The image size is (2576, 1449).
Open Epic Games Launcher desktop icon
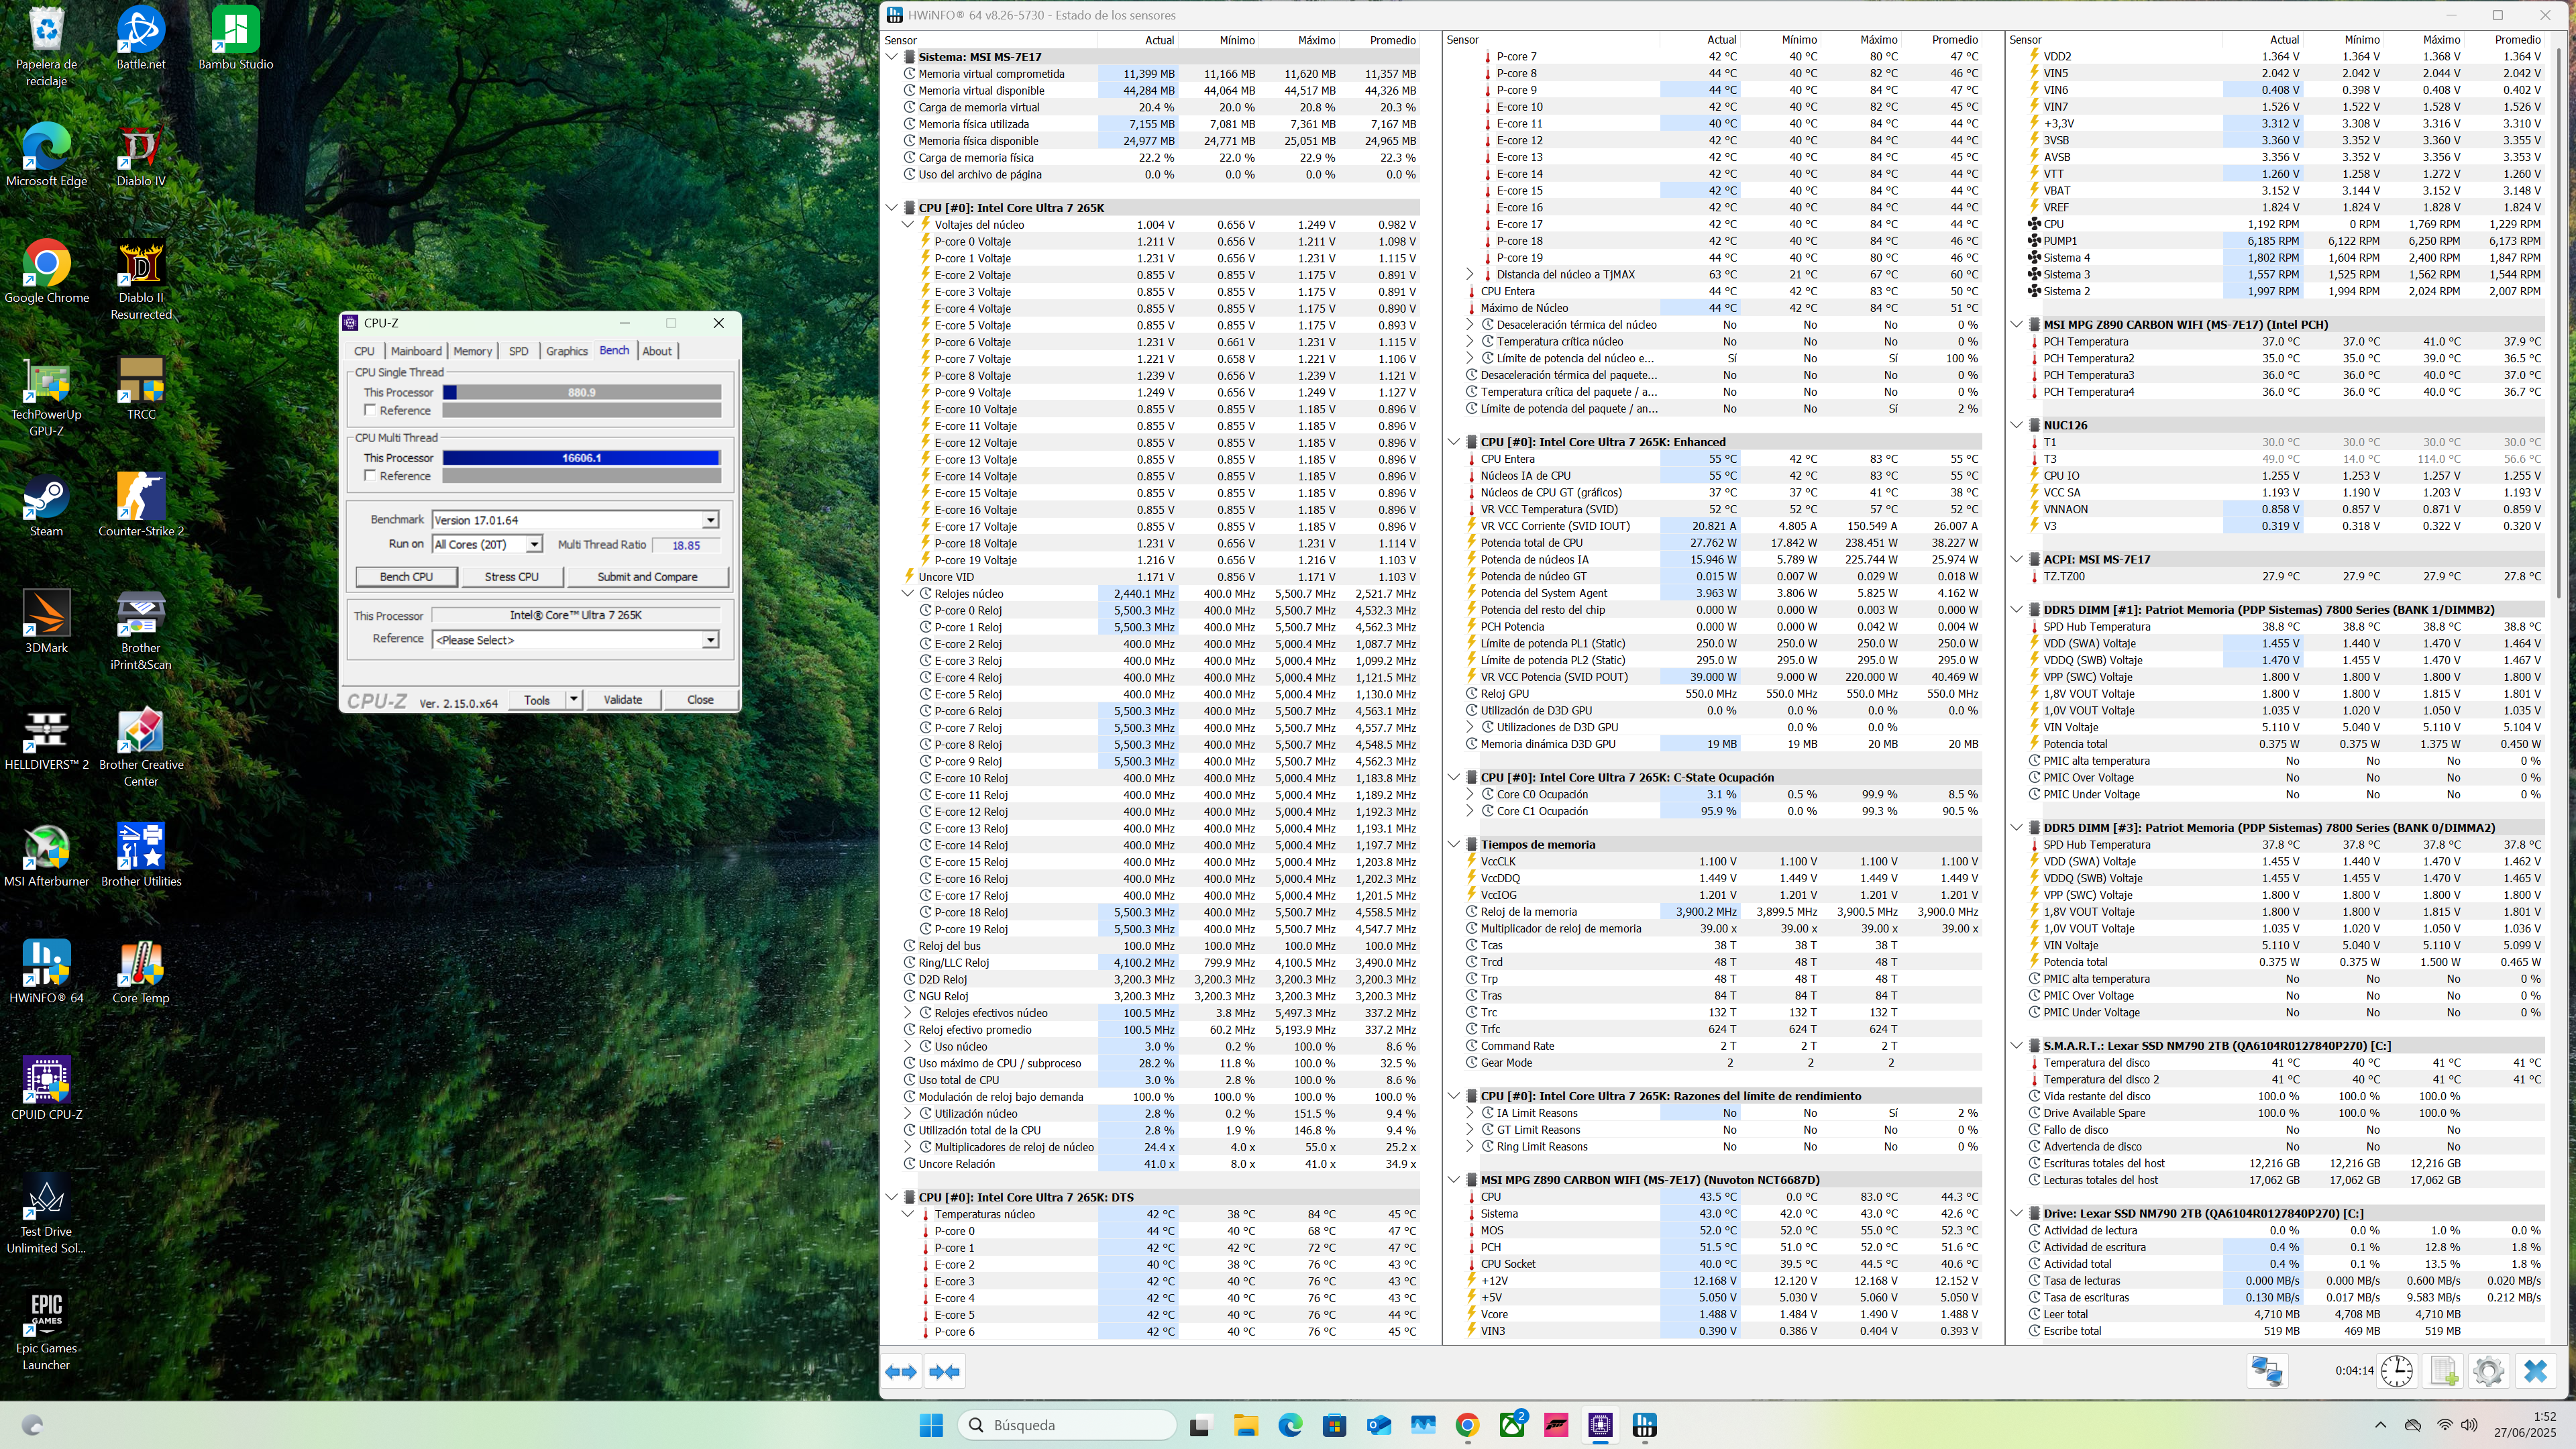click(46, 1331)
